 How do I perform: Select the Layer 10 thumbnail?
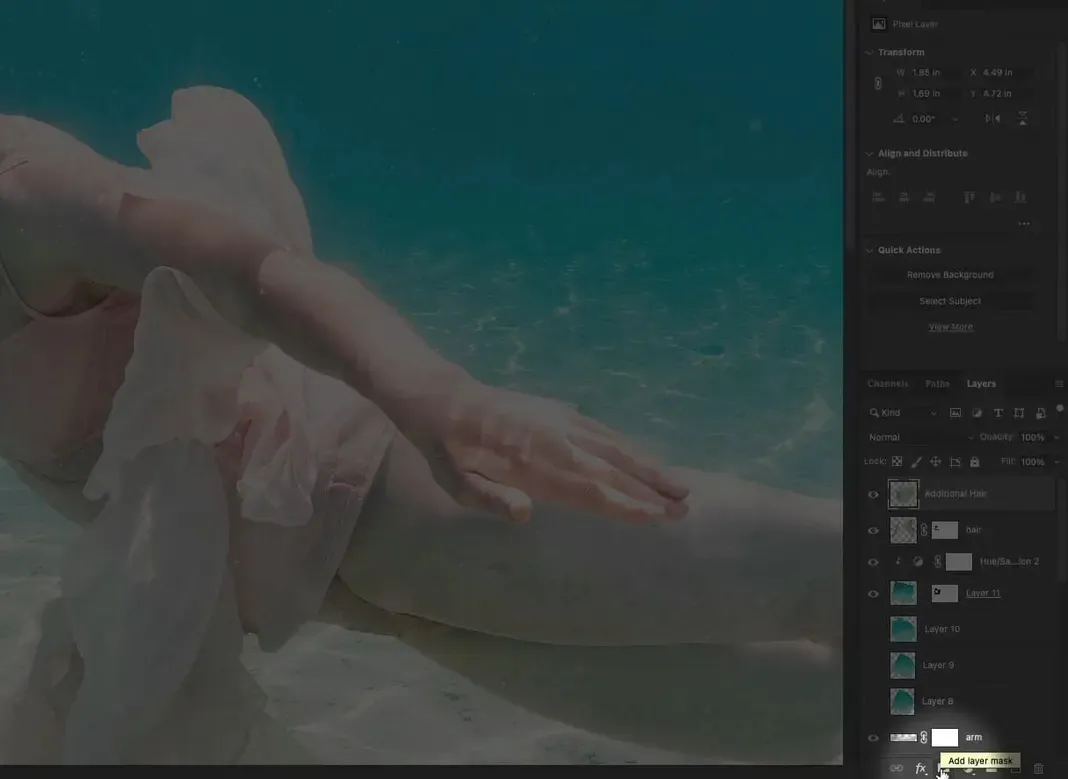coord(903,629)
